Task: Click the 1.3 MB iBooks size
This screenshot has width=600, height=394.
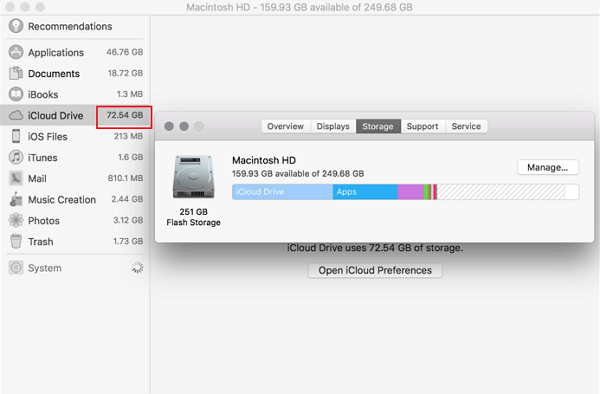Action: click(x=130, y=94)
